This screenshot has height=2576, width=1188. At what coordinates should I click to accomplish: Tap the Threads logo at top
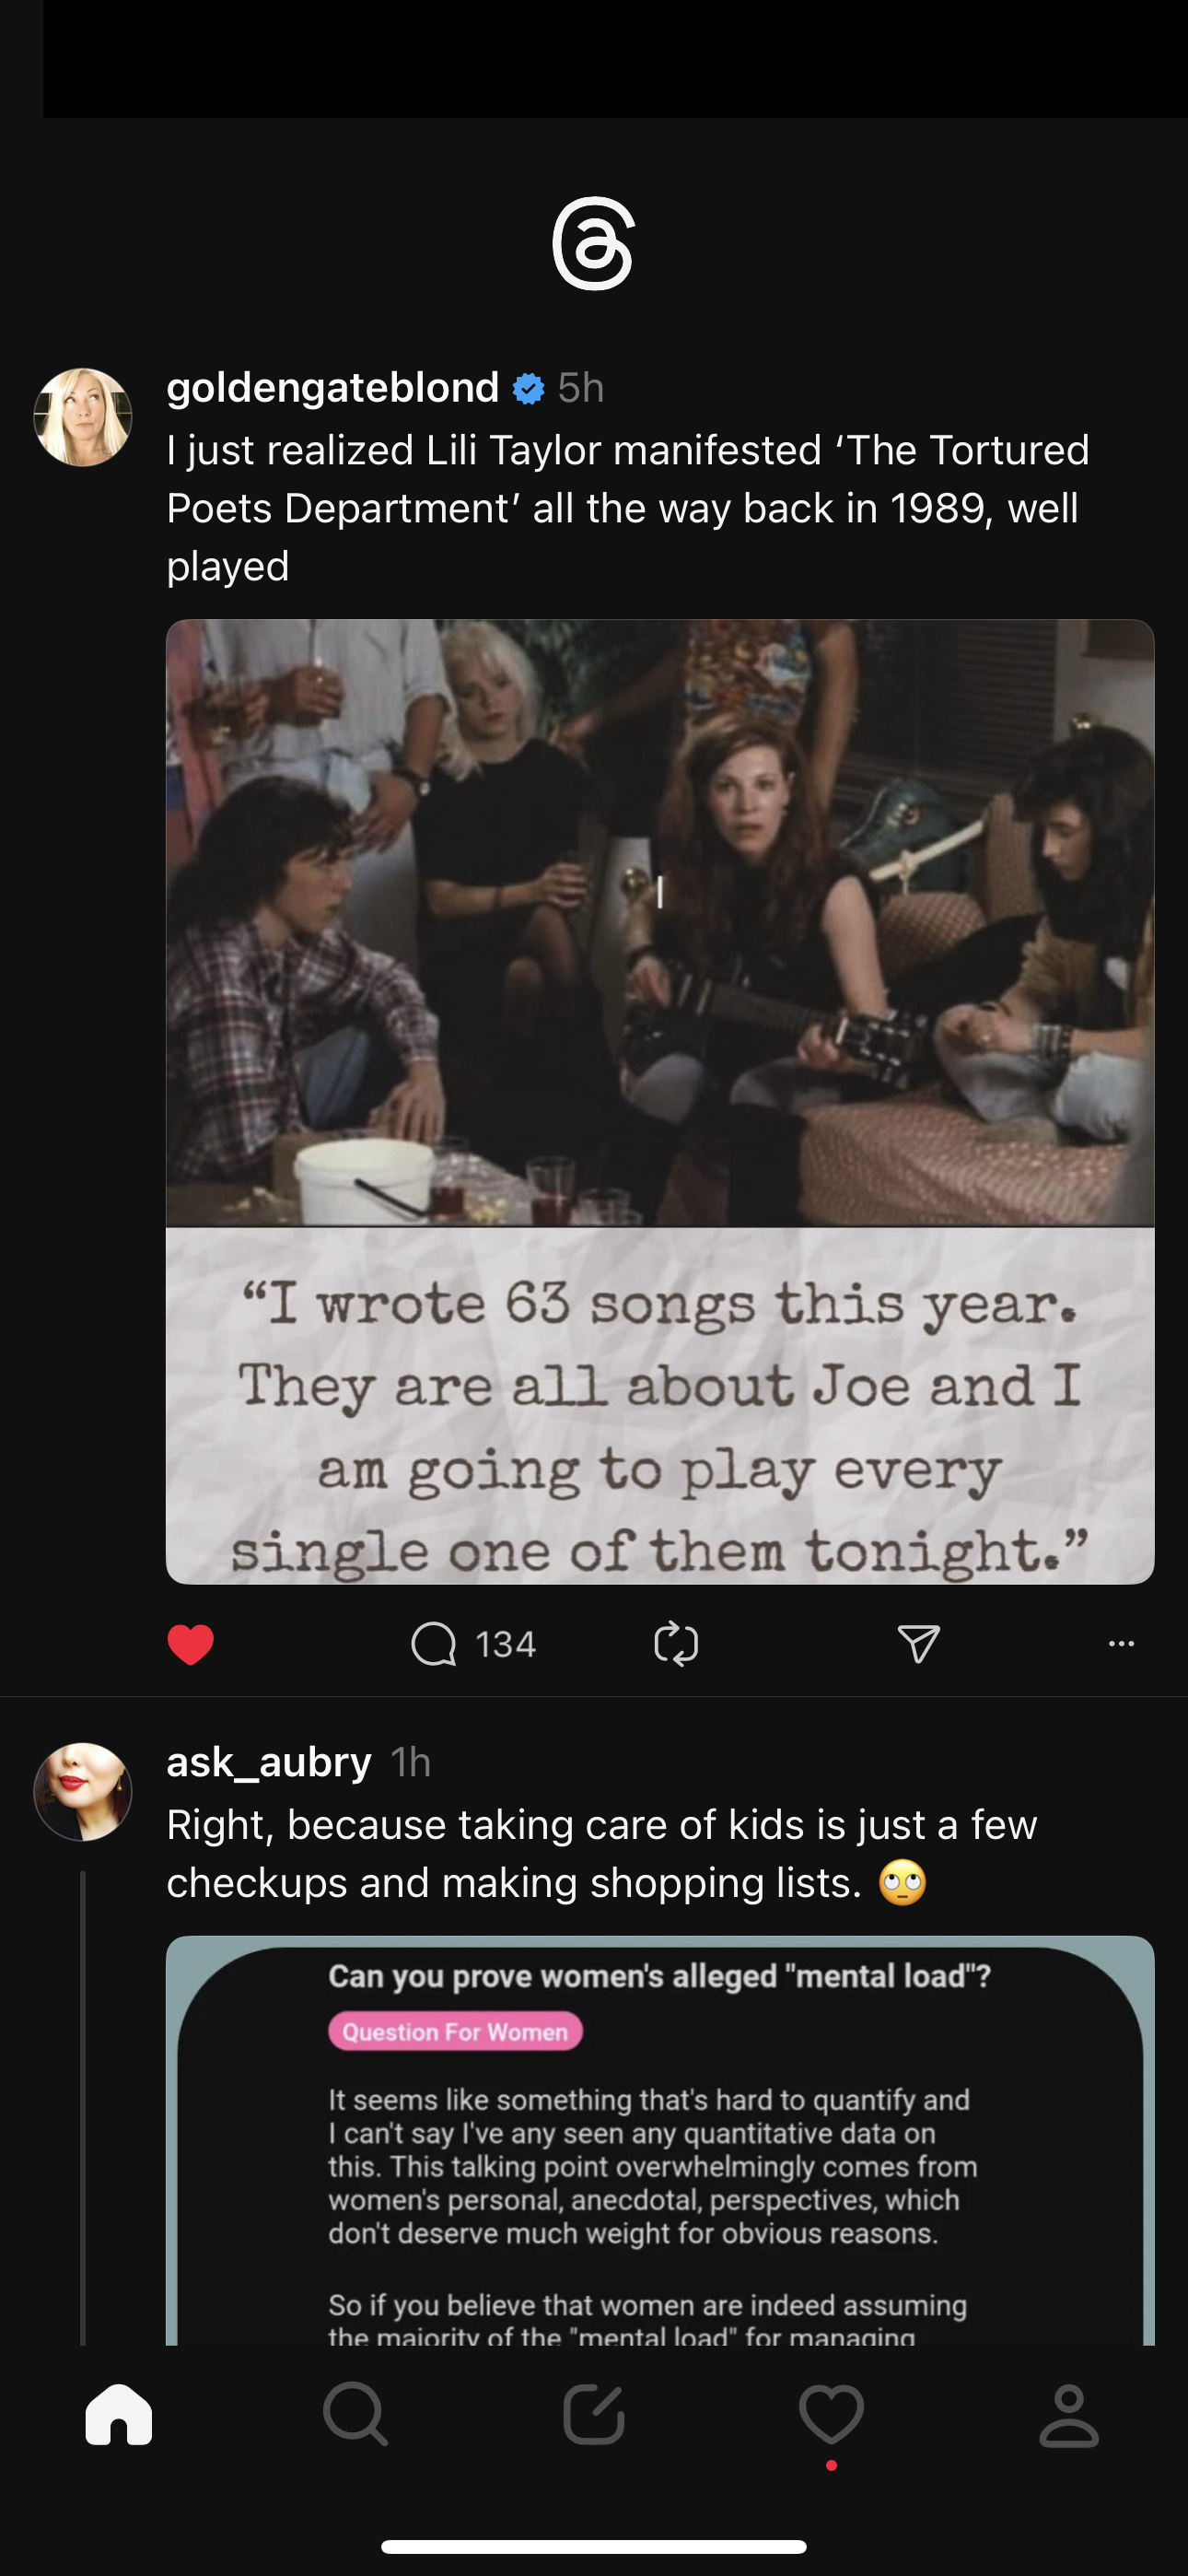(x=593, y=243)
